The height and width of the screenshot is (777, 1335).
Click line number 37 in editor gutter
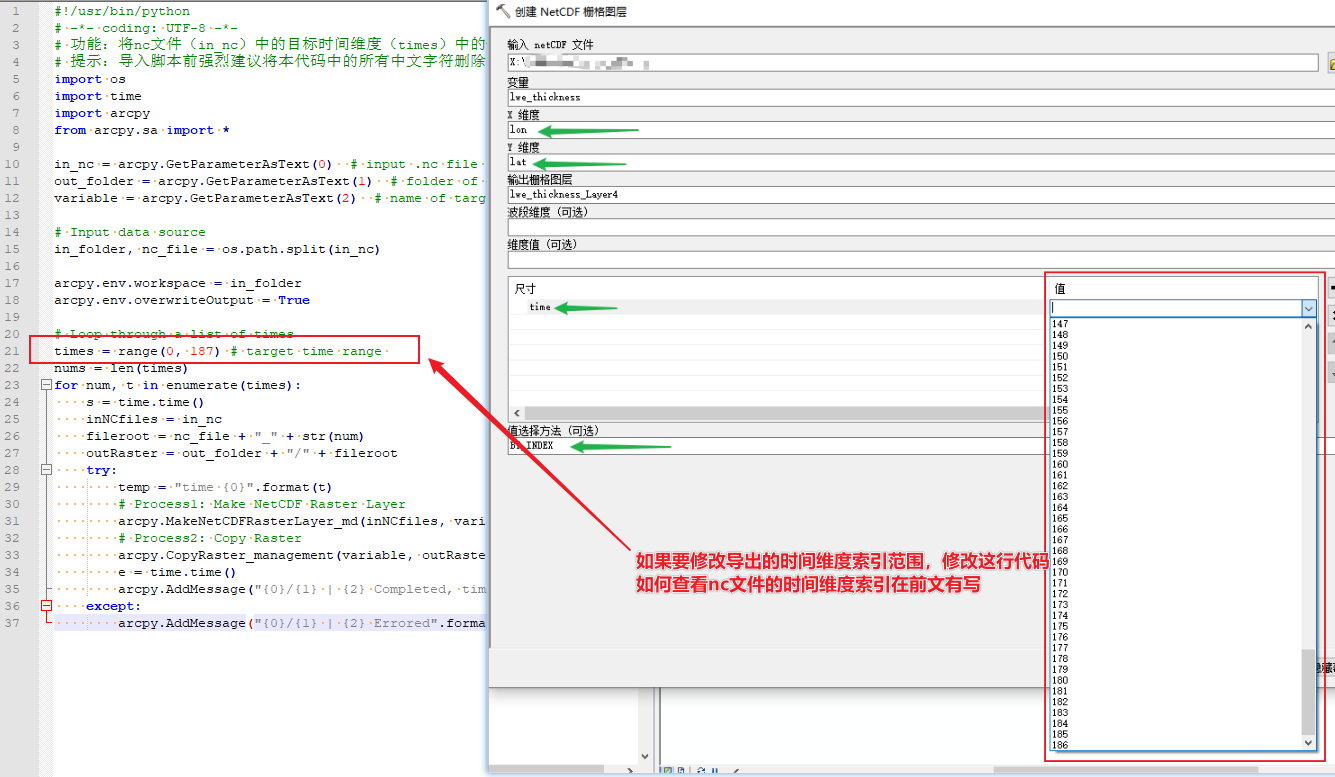[12, 623]
